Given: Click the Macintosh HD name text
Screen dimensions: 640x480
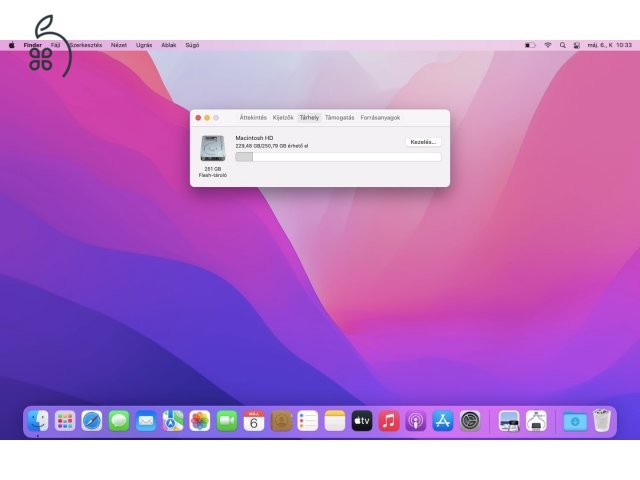Looking at the screenshot, I should (x=254, y=138).
